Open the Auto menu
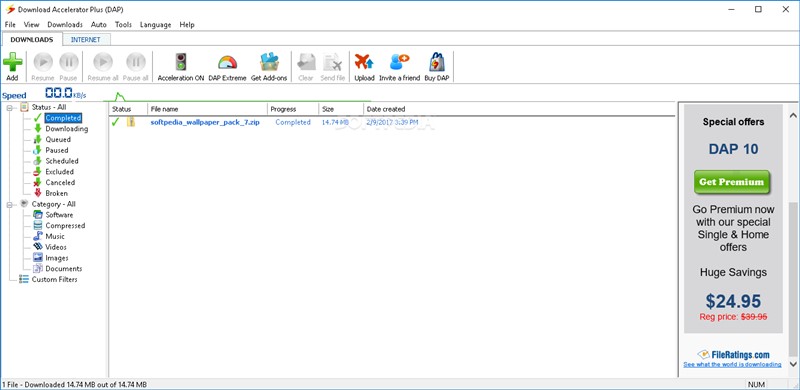The image size is (800, 390). pyautogui.click(x=98, y=25)
